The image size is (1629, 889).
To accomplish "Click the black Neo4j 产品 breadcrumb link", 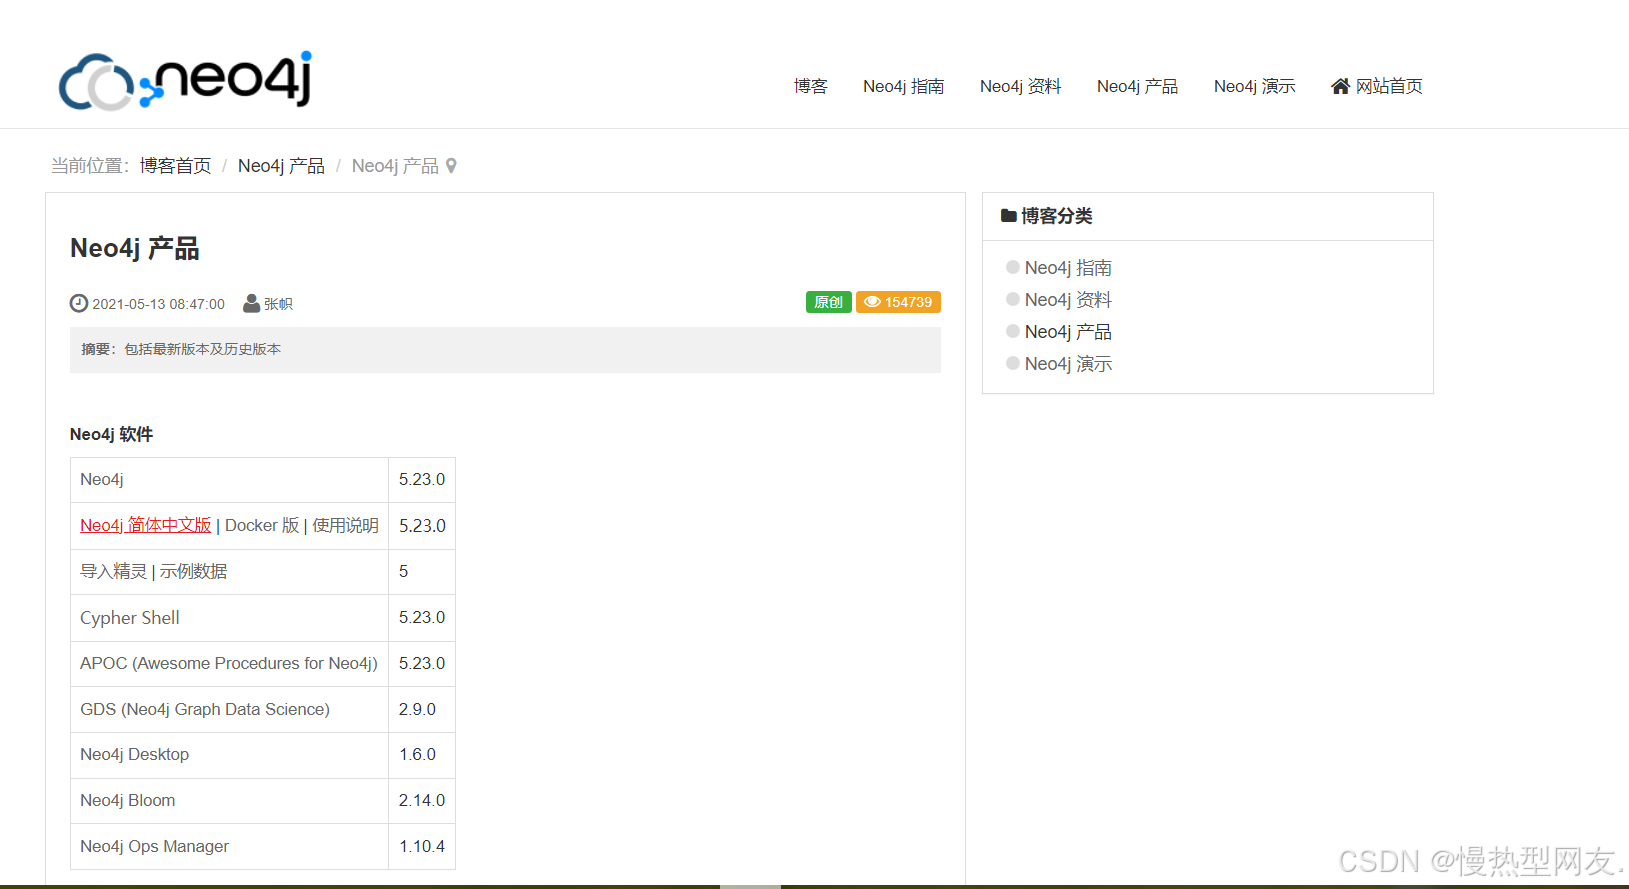I will coord(281,166).
